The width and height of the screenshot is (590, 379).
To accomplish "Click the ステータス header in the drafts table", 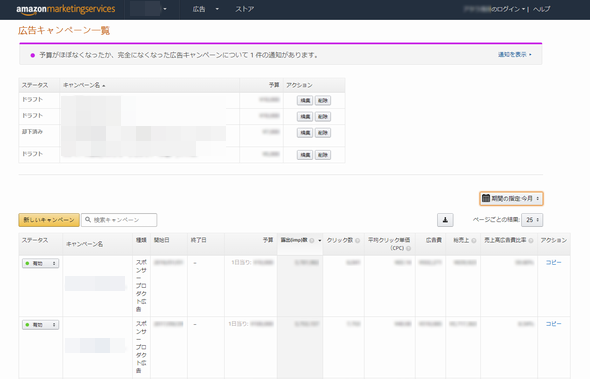I will point(35,85).
